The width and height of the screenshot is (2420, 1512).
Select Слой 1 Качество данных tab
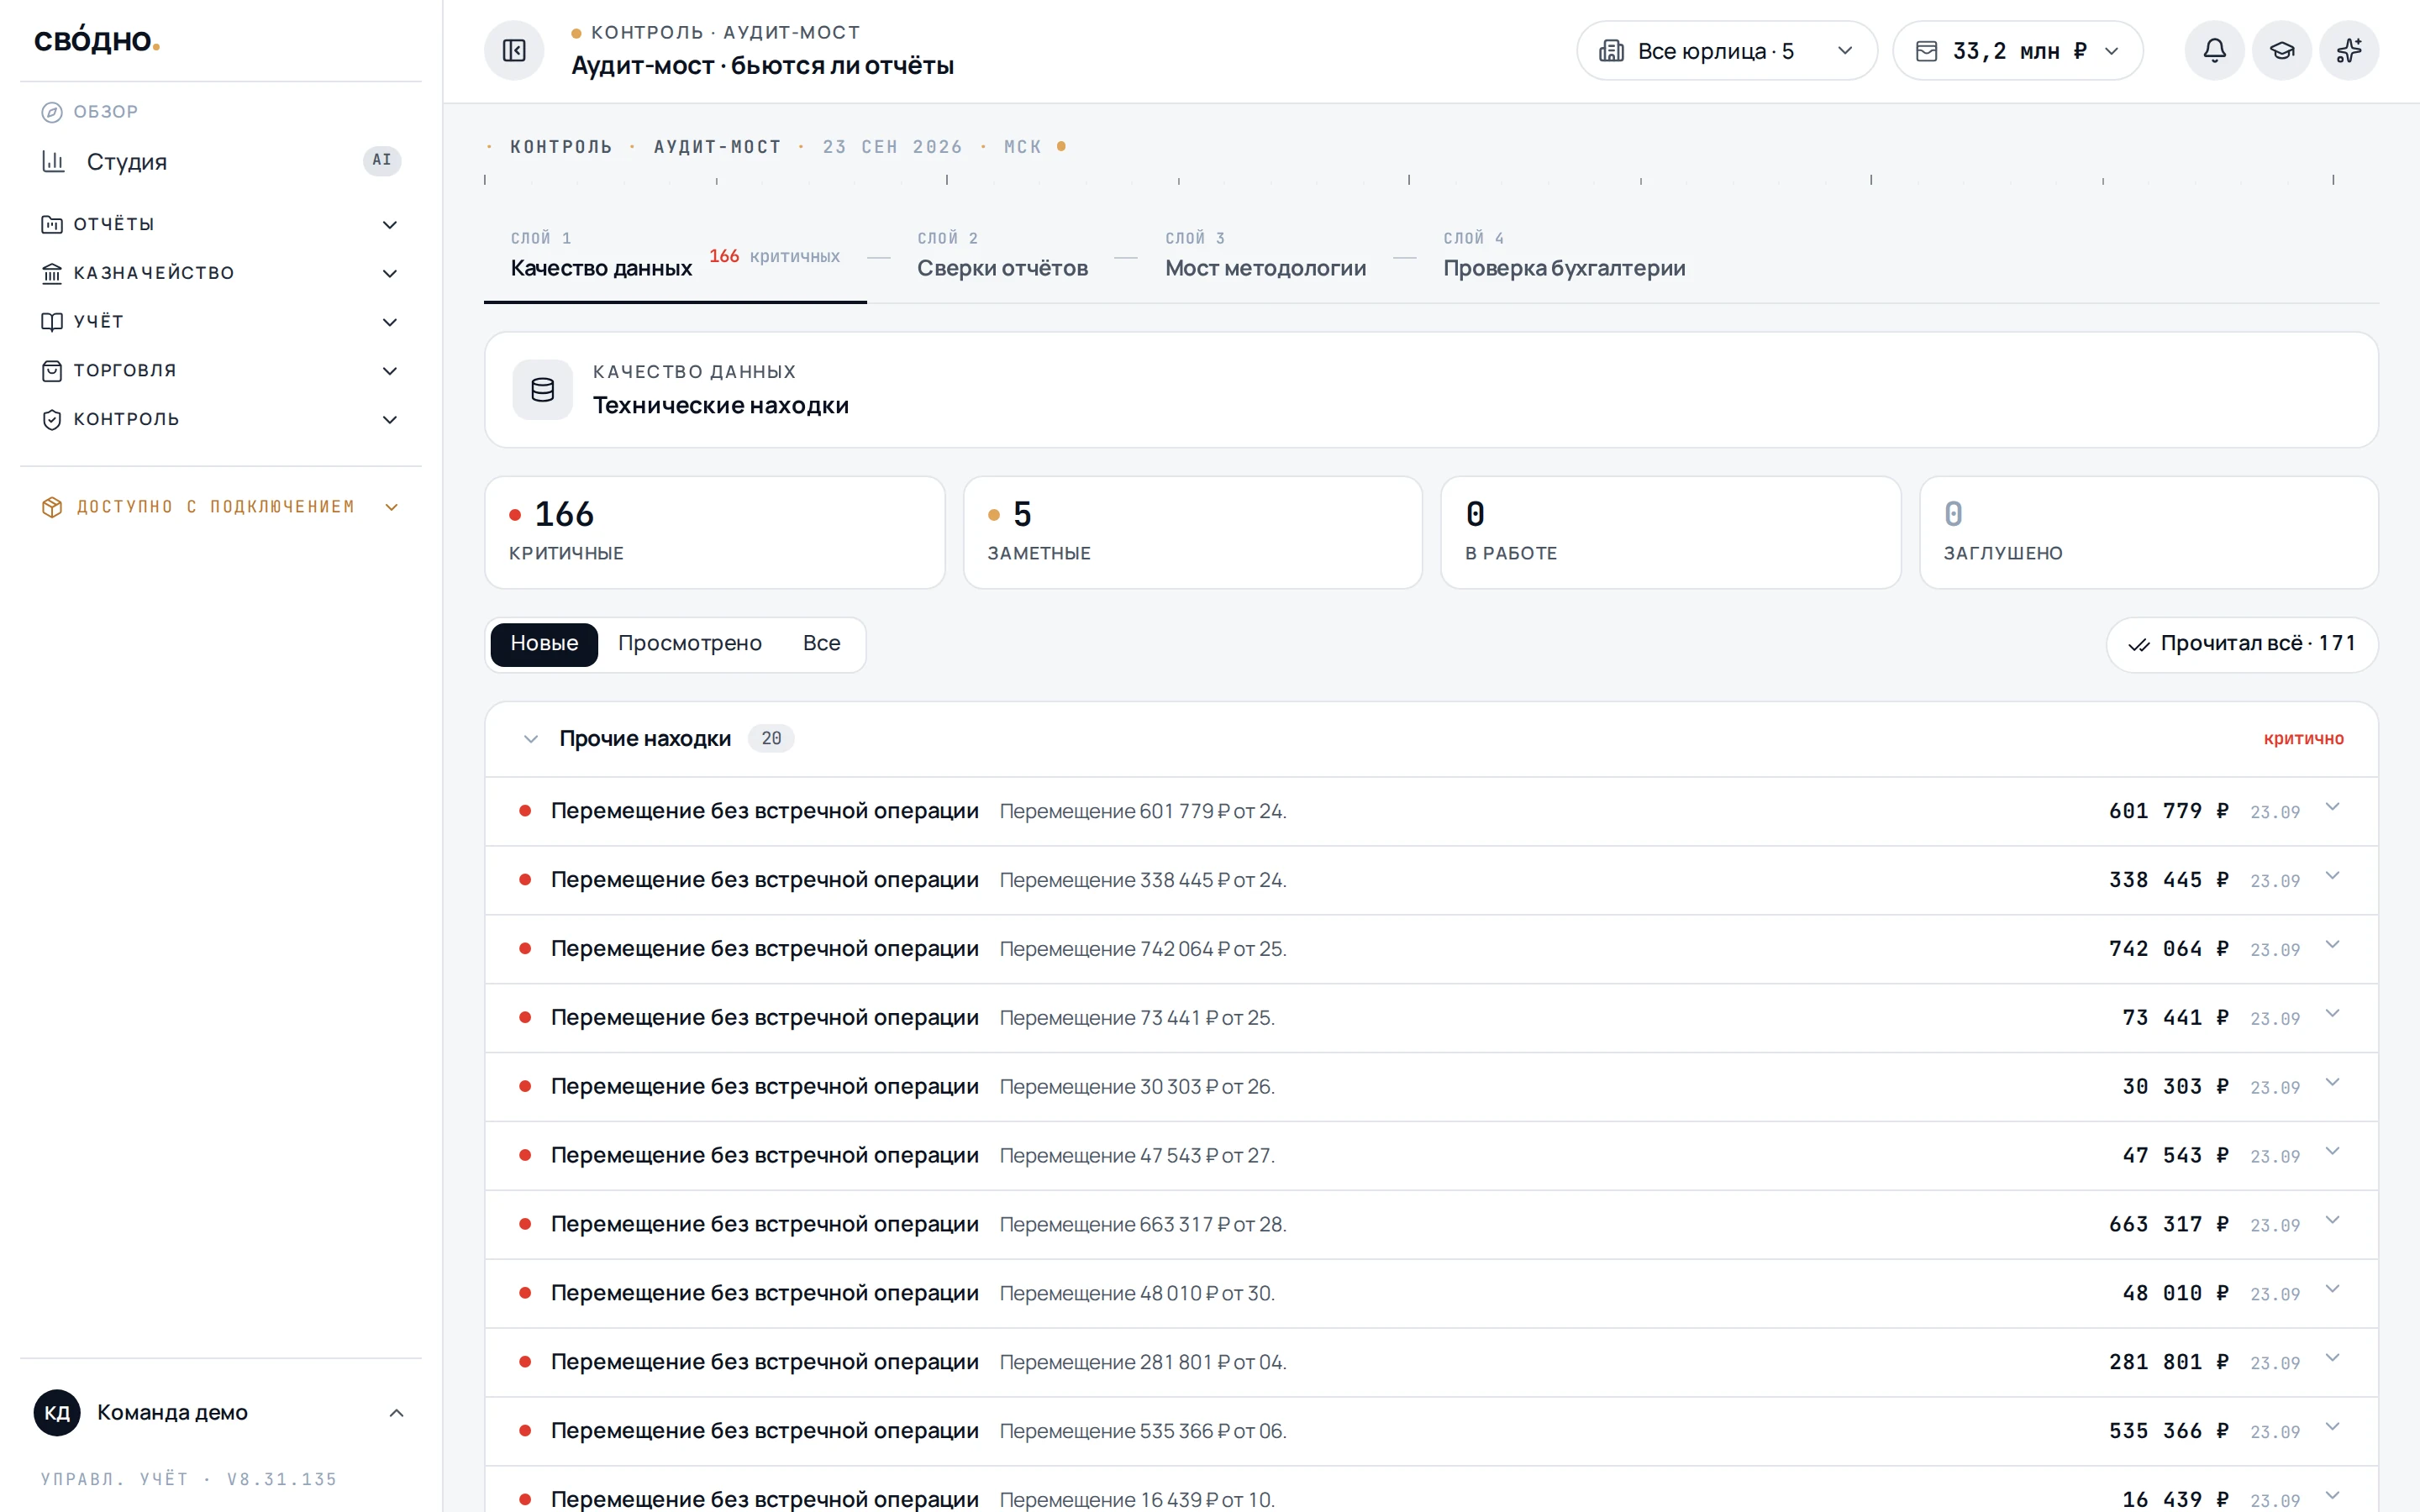tap(675, 256)
